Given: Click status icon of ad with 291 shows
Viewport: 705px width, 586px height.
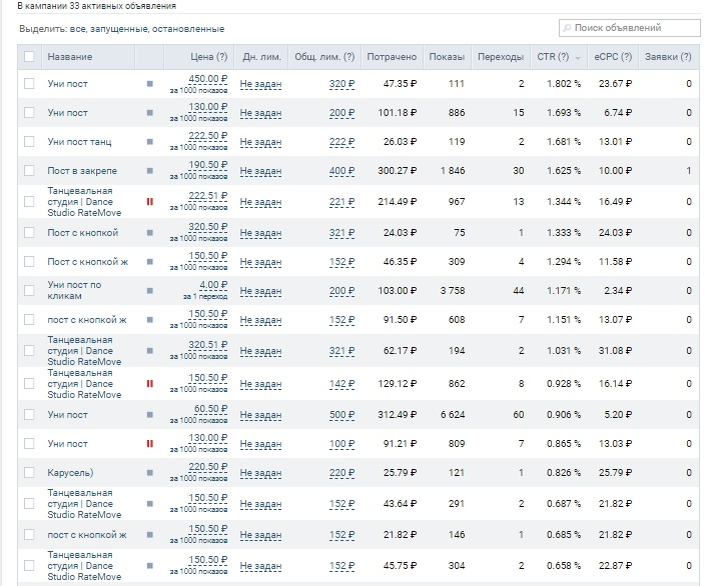Looking at the screenshot, I should (x=150, y=504).
